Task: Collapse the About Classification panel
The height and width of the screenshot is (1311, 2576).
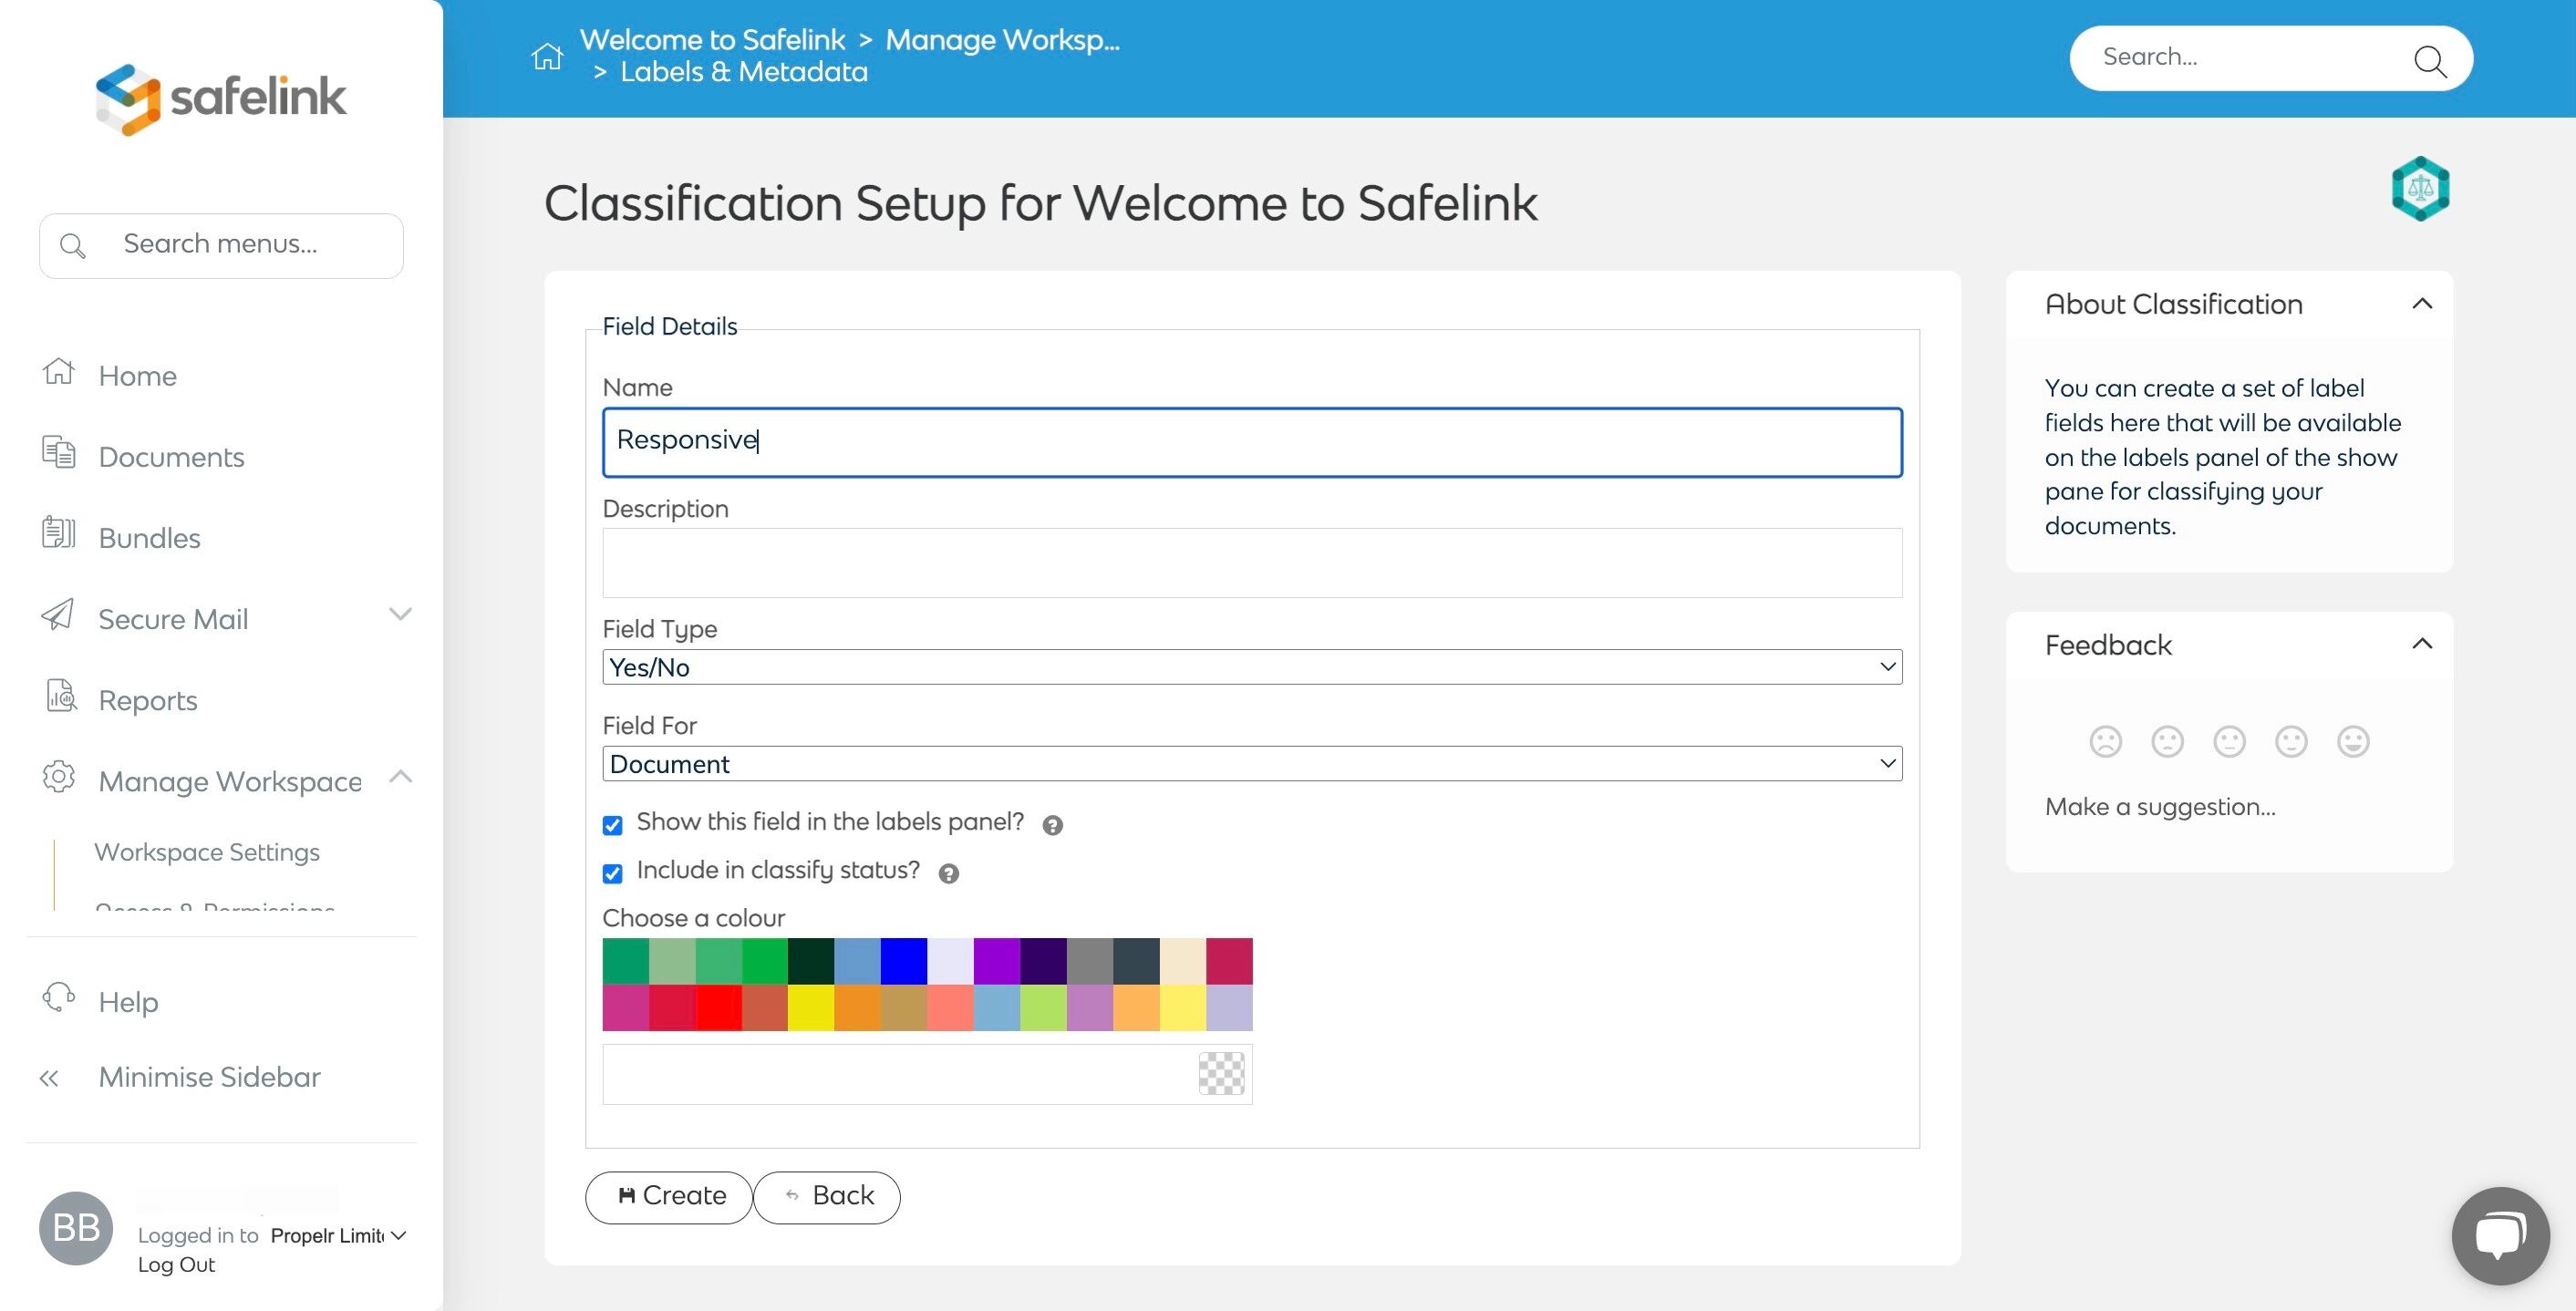Action: point(2421,304)
